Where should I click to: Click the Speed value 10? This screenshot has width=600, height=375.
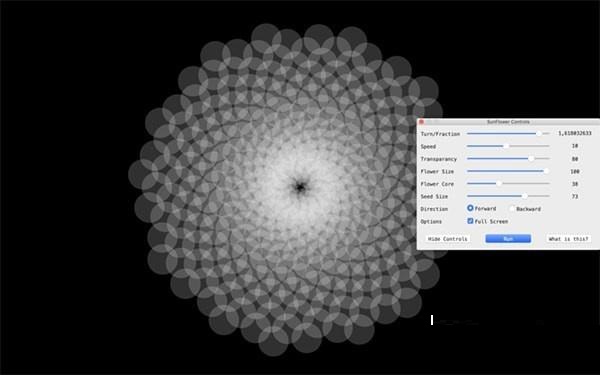point(574,146)
